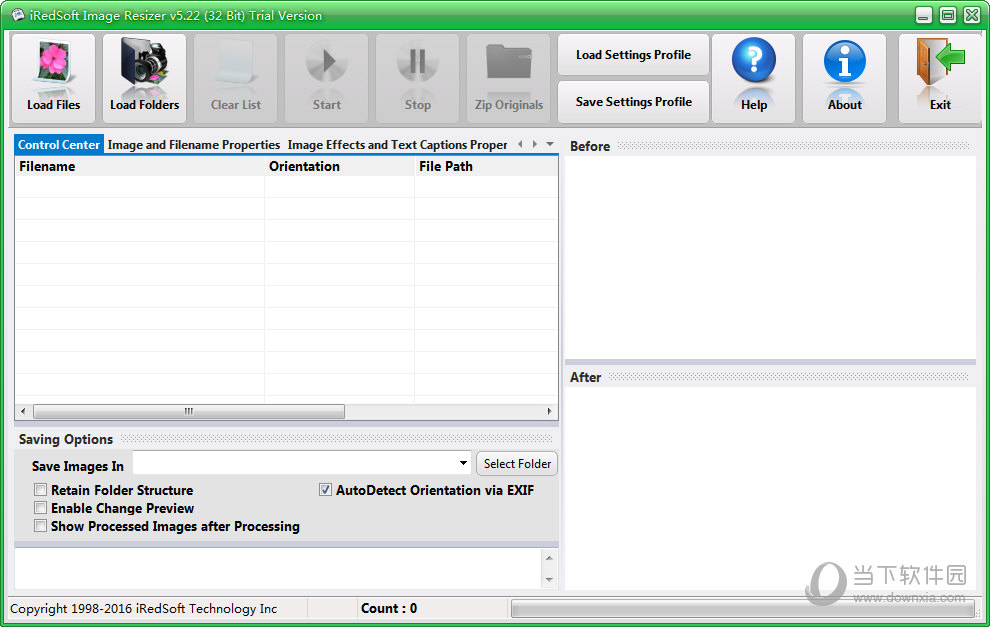The image size is (990, 627).
Task: Click file list scroll right arrow
Action: click(x=549, y=411)
